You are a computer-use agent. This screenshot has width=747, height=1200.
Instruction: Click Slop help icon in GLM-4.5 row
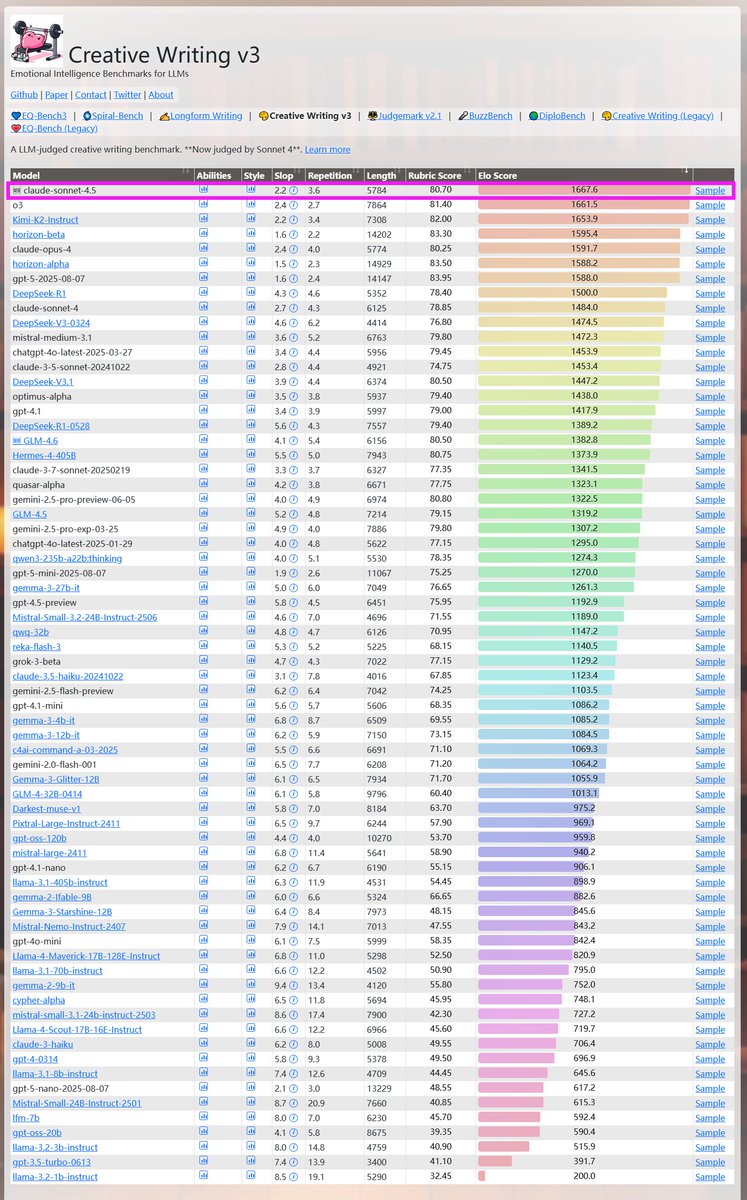click(294, 514)
